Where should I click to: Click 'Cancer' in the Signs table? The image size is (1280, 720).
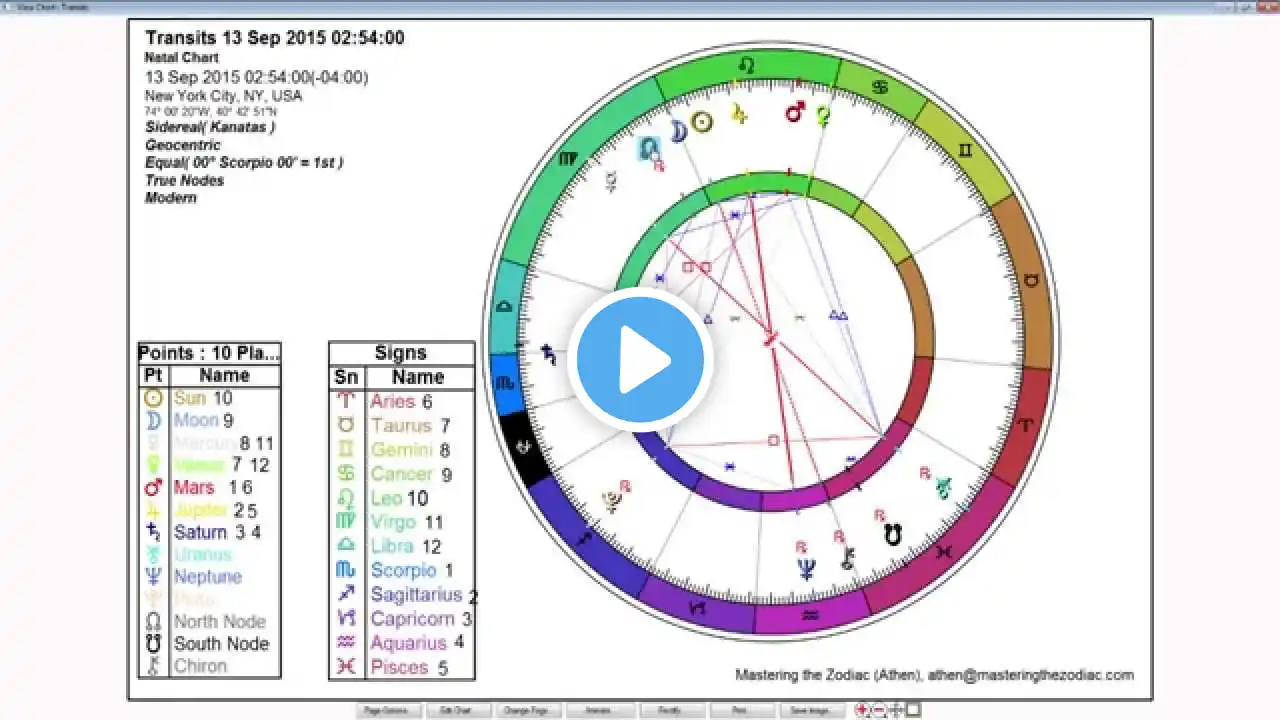[401, 474]
